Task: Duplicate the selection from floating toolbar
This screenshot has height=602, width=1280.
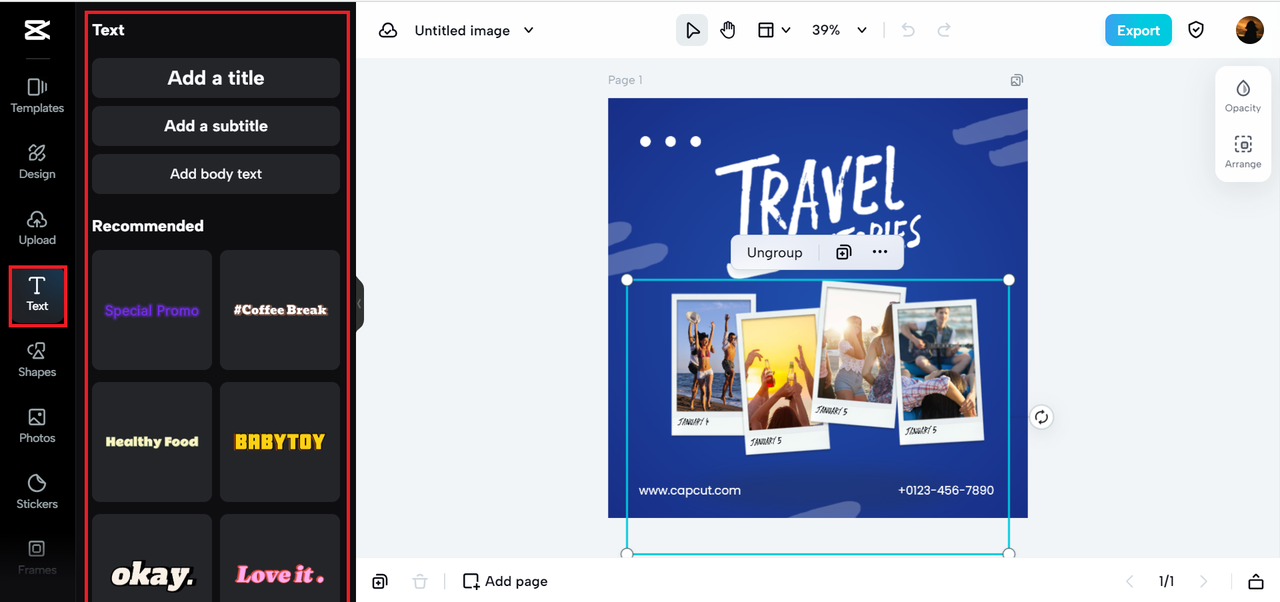Action: (843, 252)
